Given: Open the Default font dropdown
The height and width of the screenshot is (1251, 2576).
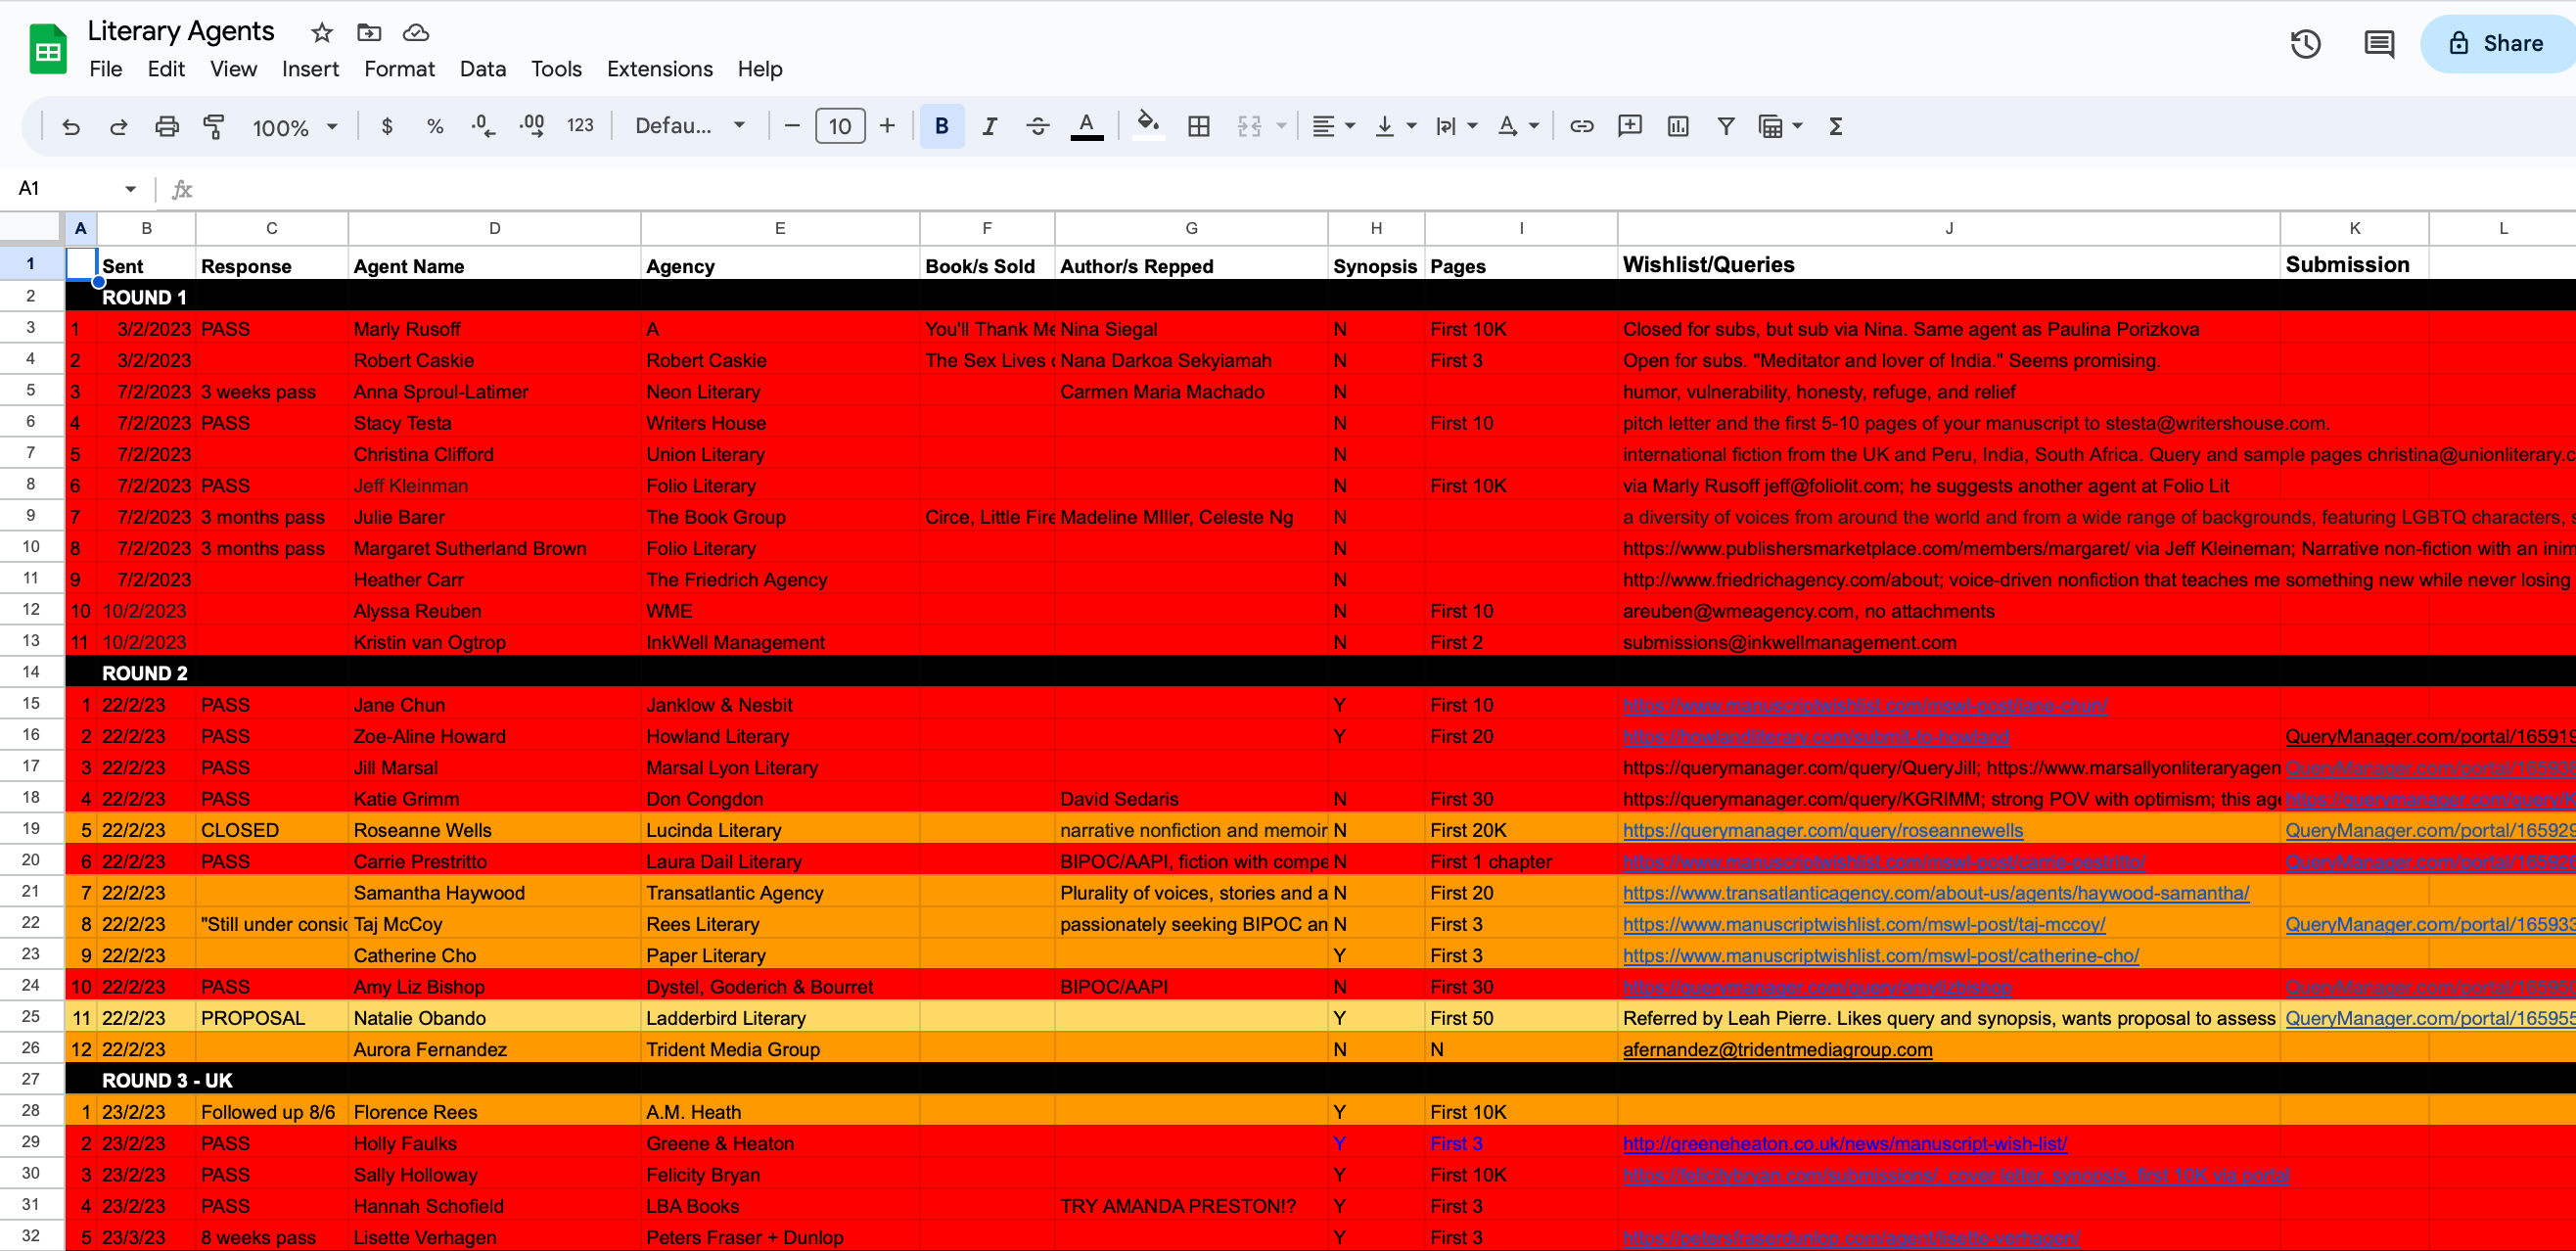Looking at the screenshot, I should tap(690, 127).
